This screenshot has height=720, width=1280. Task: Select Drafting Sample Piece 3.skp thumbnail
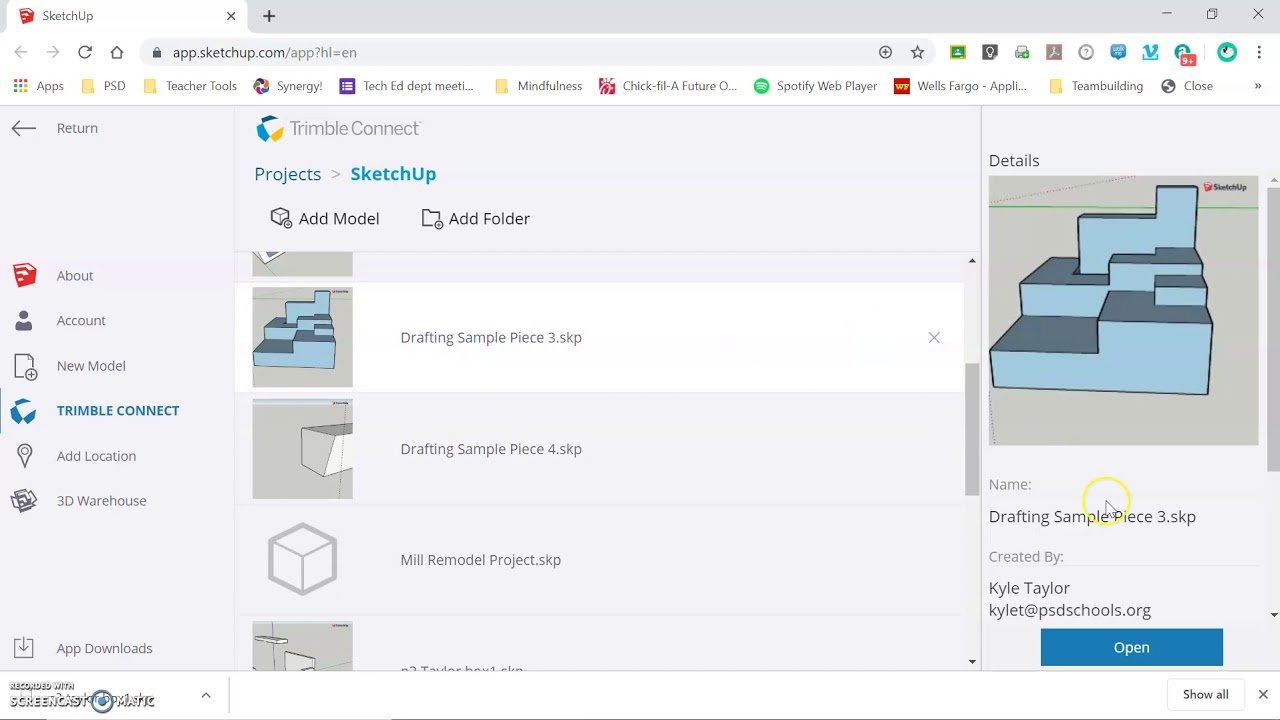(302, 337)
